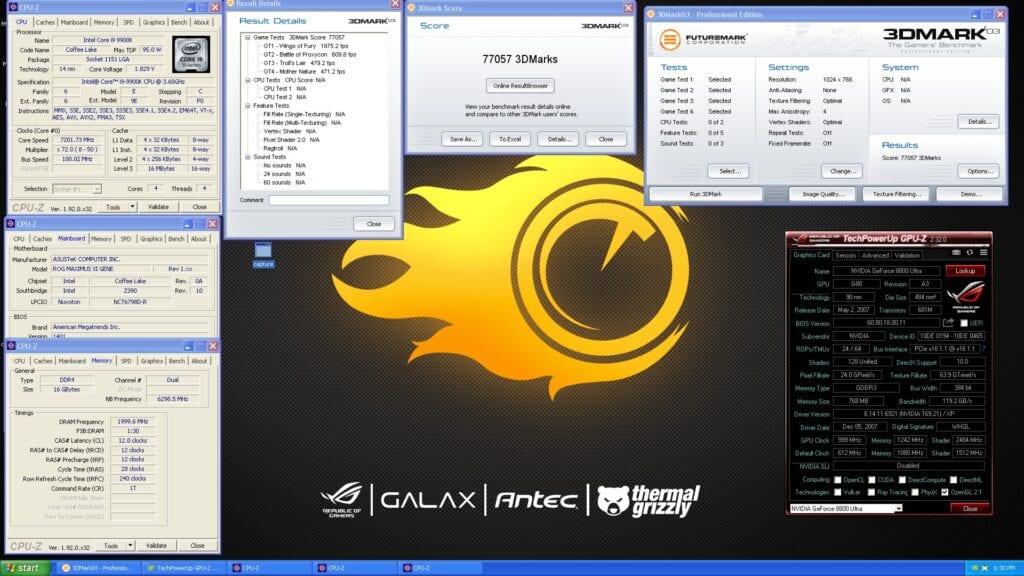Select the capture icon on the desktop

click(263, 255)
